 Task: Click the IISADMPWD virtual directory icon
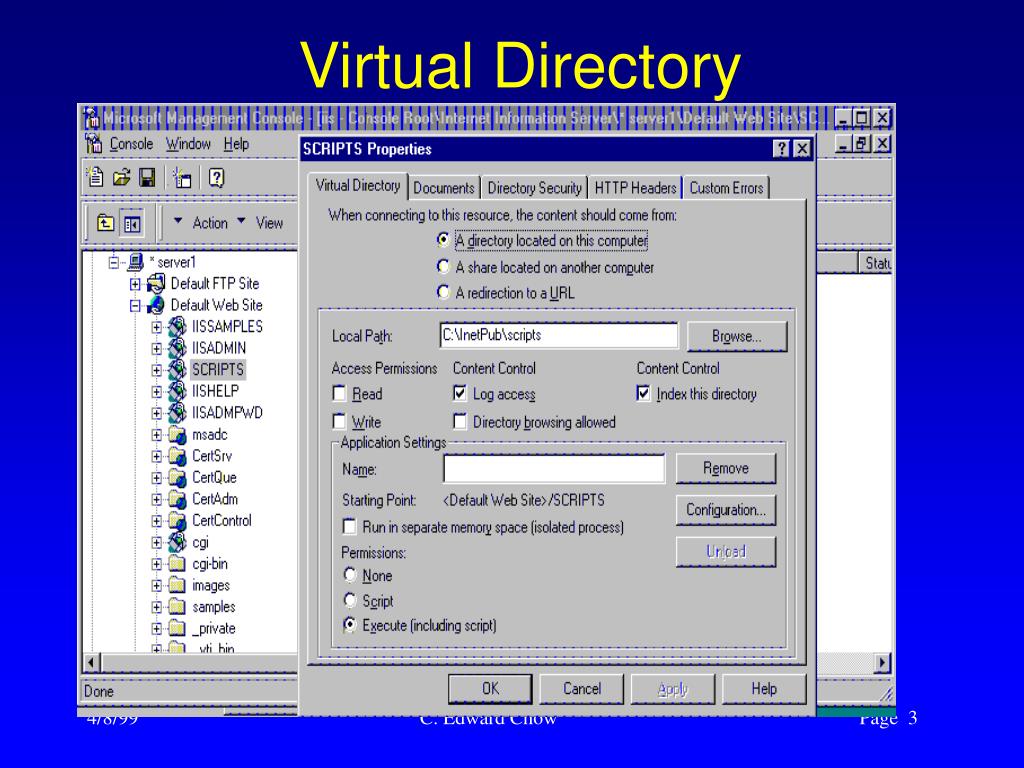177,413
